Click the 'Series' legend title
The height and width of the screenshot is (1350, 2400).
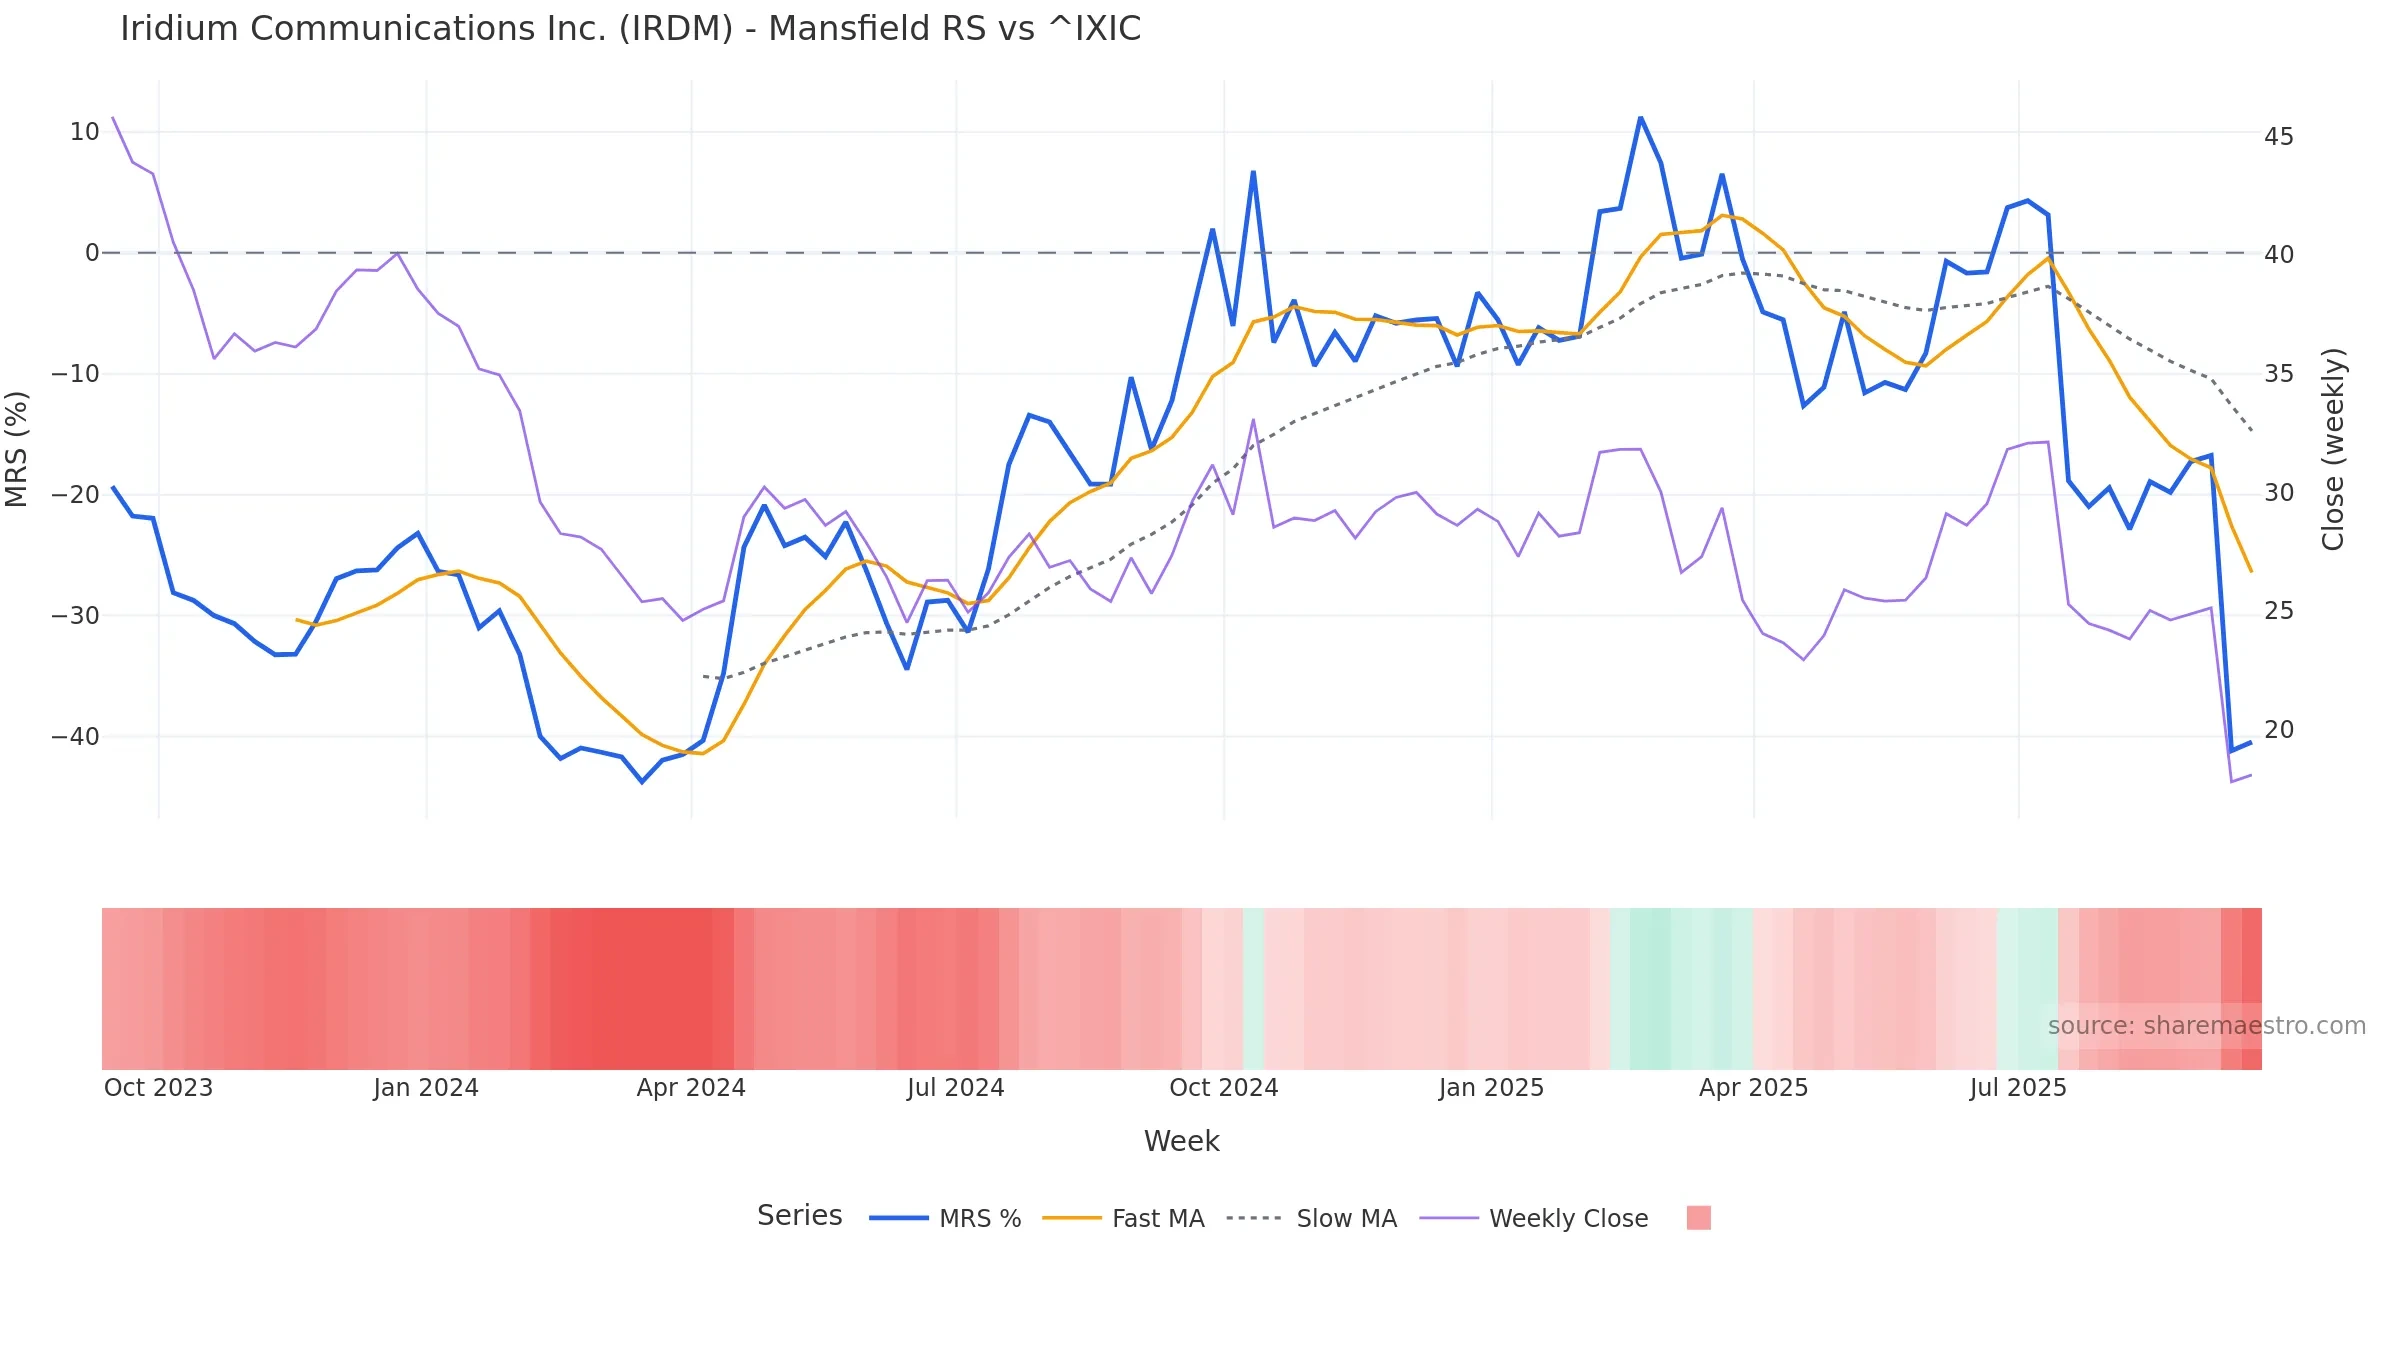[799, 1215]
